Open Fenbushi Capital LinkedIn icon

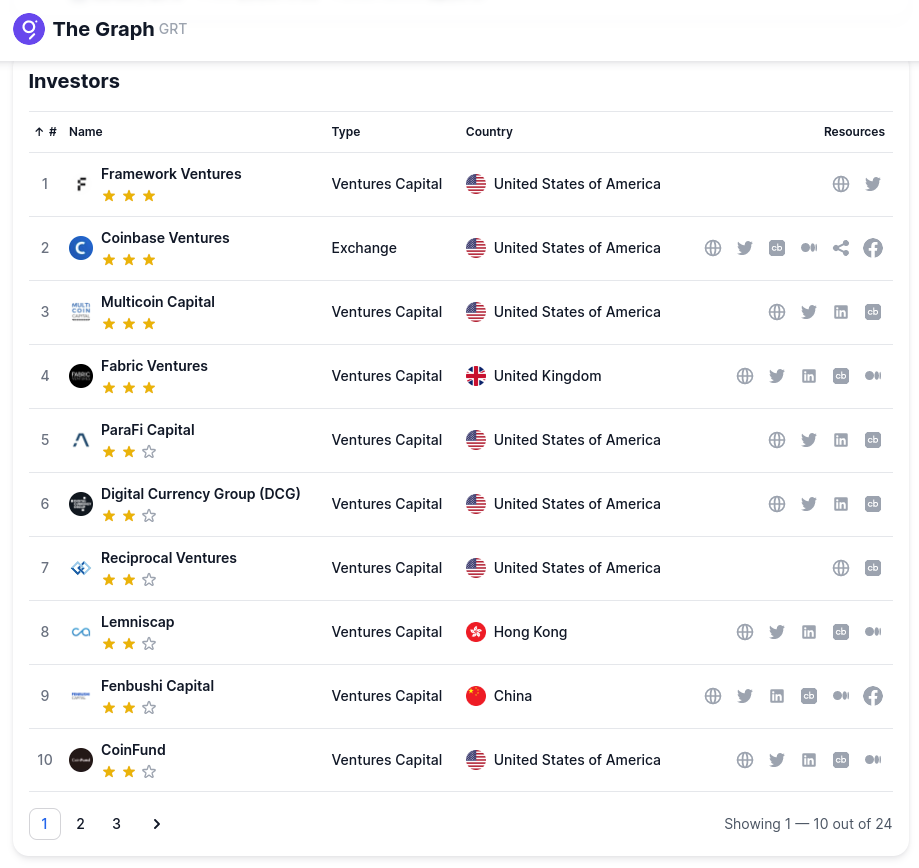click(777, 696)
